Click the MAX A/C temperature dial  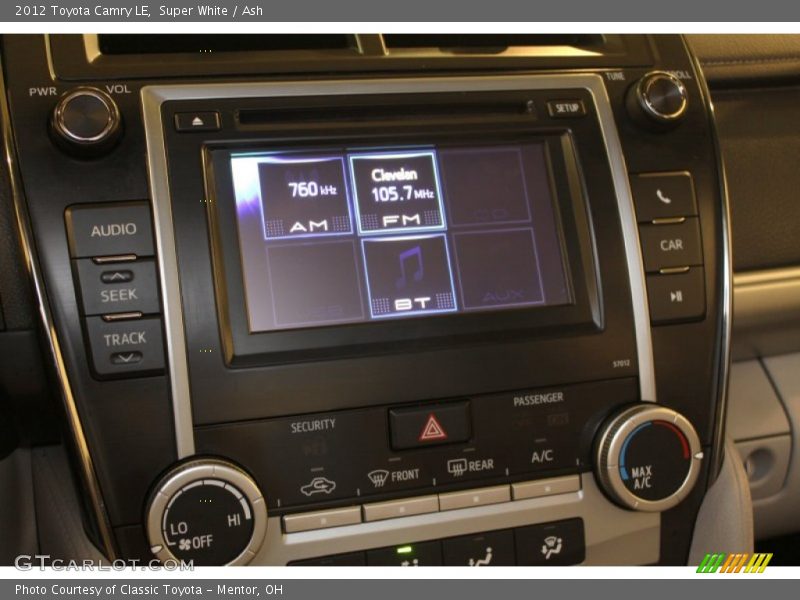point(648,459)
